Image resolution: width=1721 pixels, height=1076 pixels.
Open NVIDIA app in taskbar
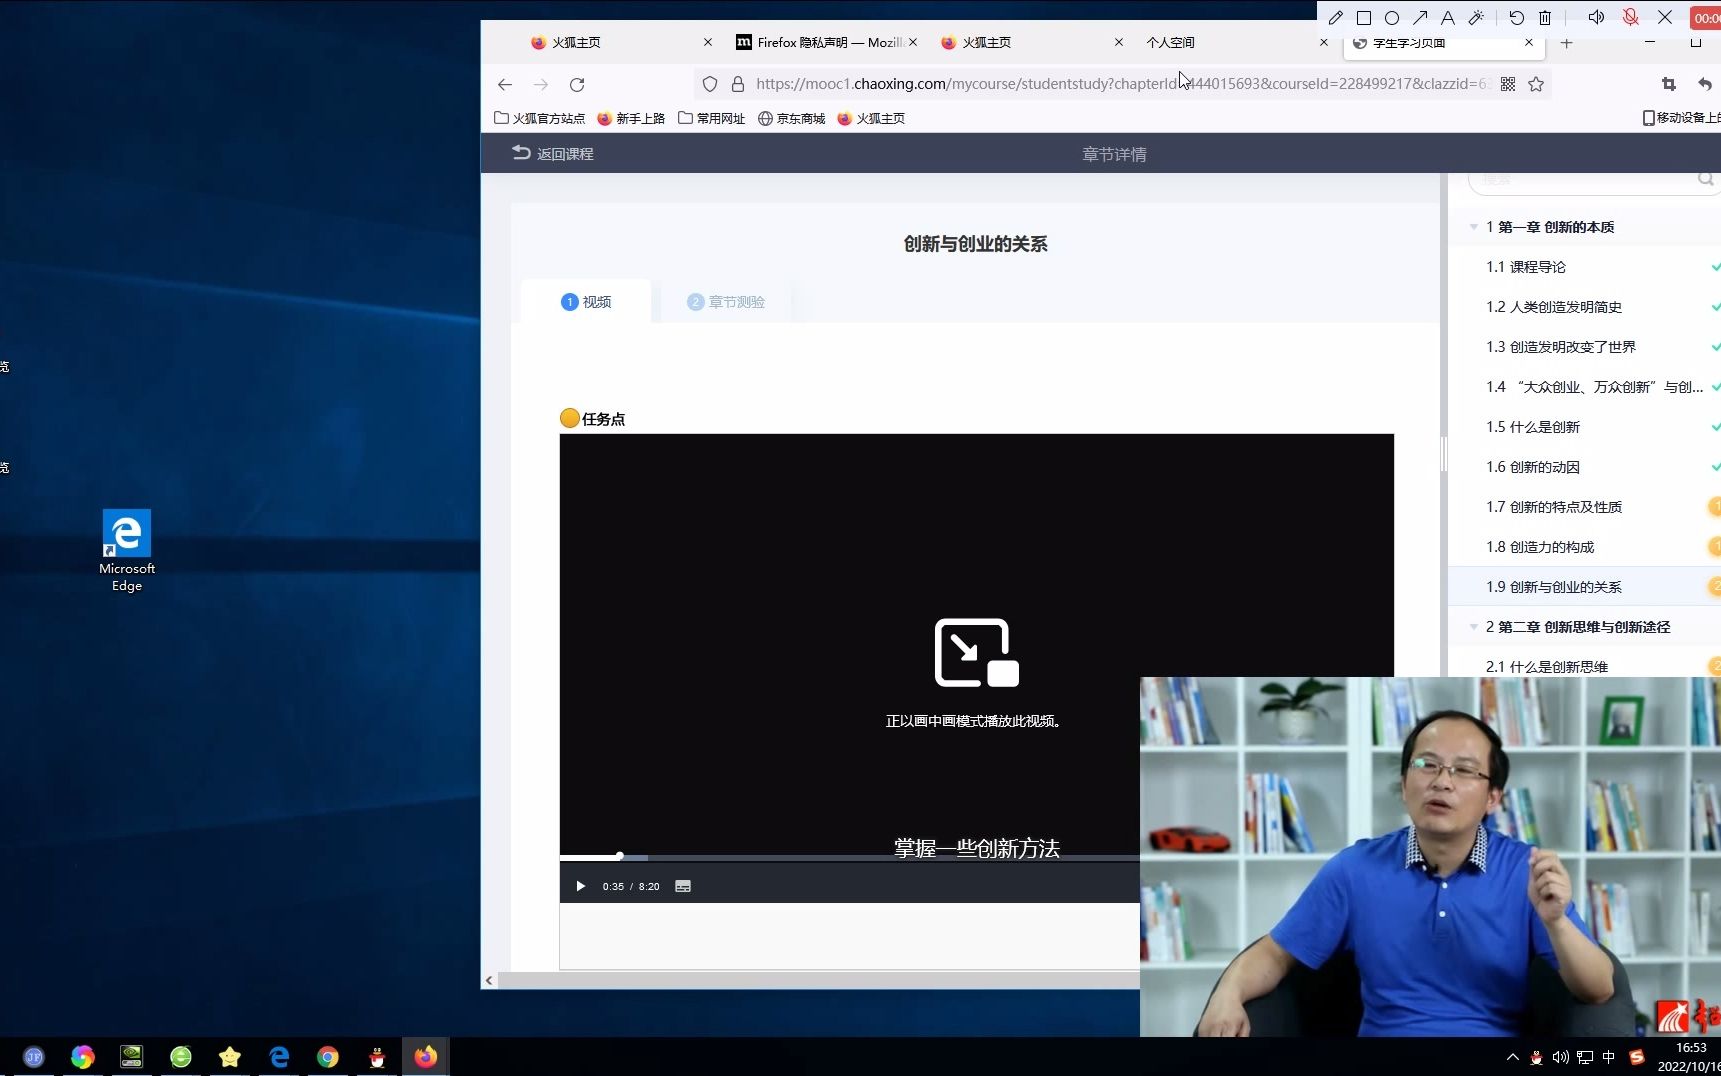click(x=131, y=1057)
